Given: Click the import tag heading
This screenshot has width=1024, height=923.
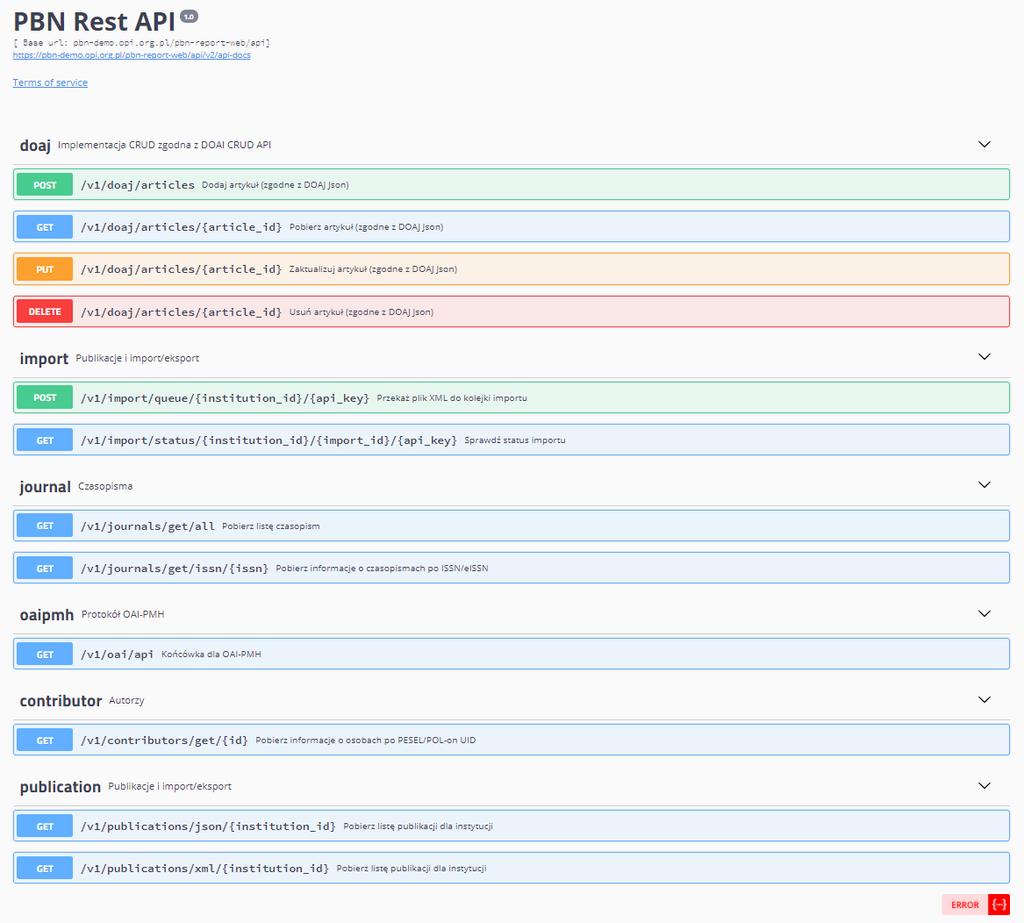Looking at the screenshot, I should pos(44,359).
